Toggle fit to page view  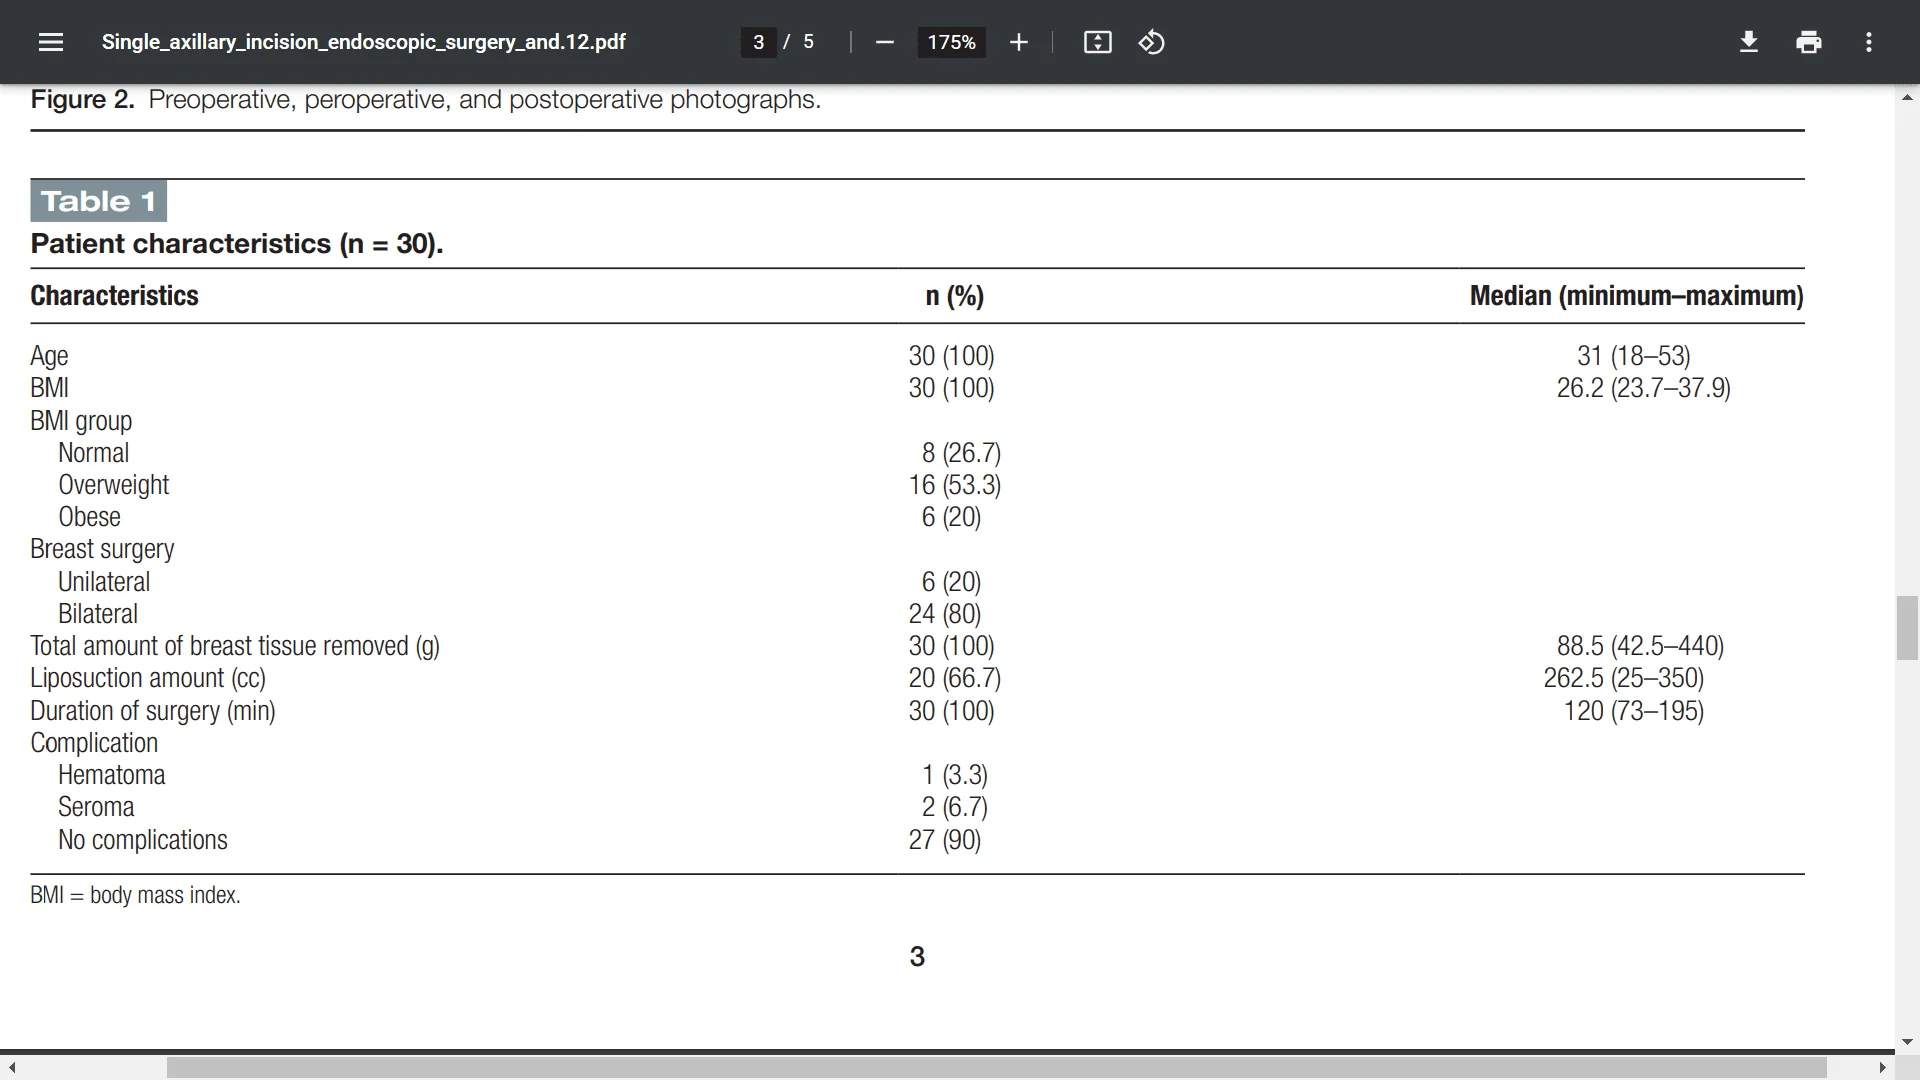pos(1097,42)
